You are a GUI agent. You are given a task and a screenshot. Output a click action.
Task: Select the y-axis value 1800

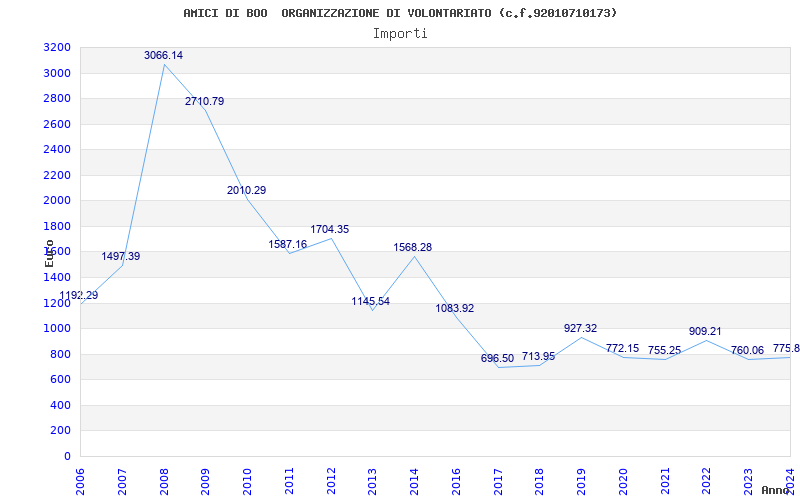coord(57,227)
